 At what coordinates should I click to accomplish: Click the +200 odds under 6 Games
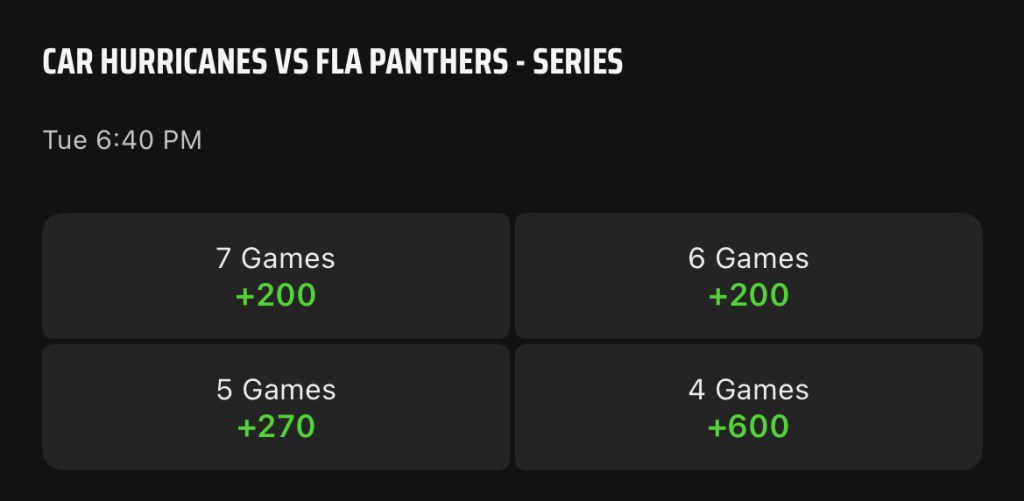pos(748,295)
